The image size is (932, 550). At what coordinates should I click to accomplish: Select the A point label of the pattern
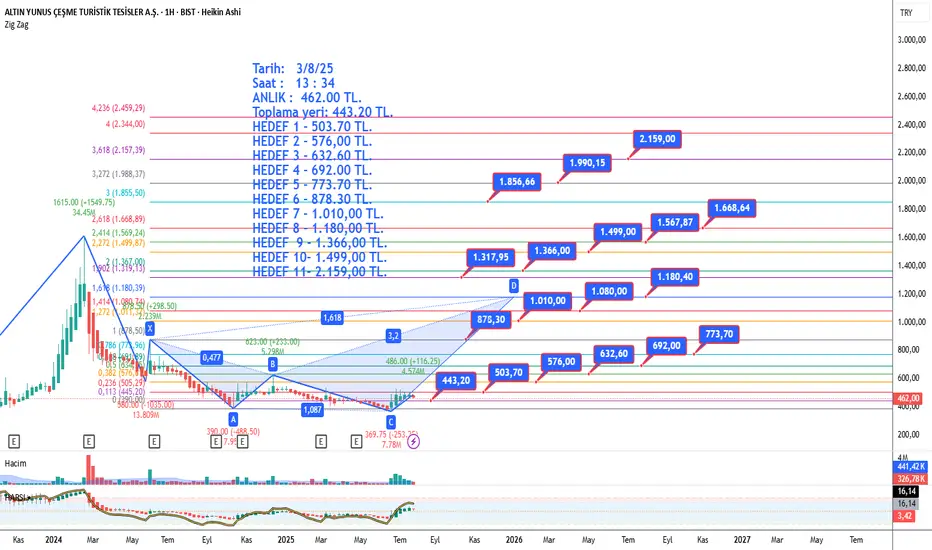pos(233,419)
